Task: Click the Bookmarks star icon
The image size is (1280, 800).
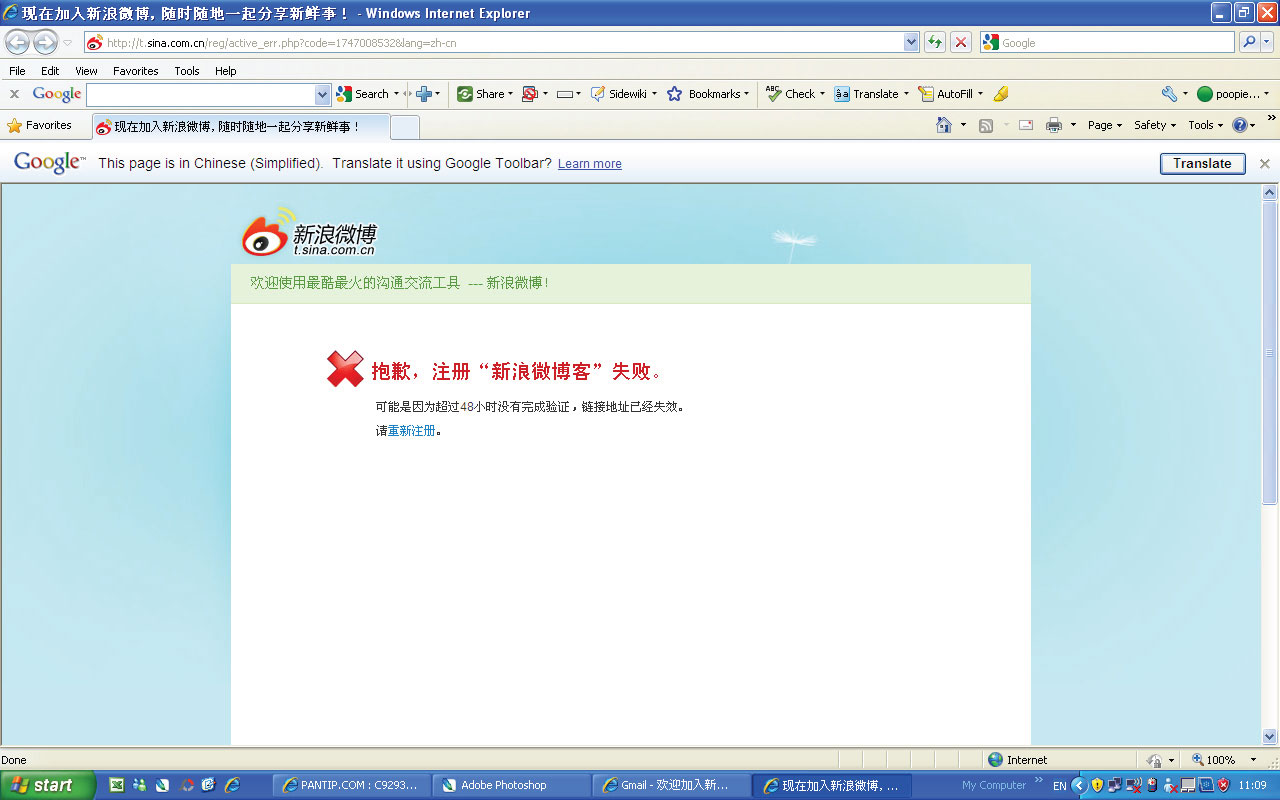Action: [x=675, y=94]
